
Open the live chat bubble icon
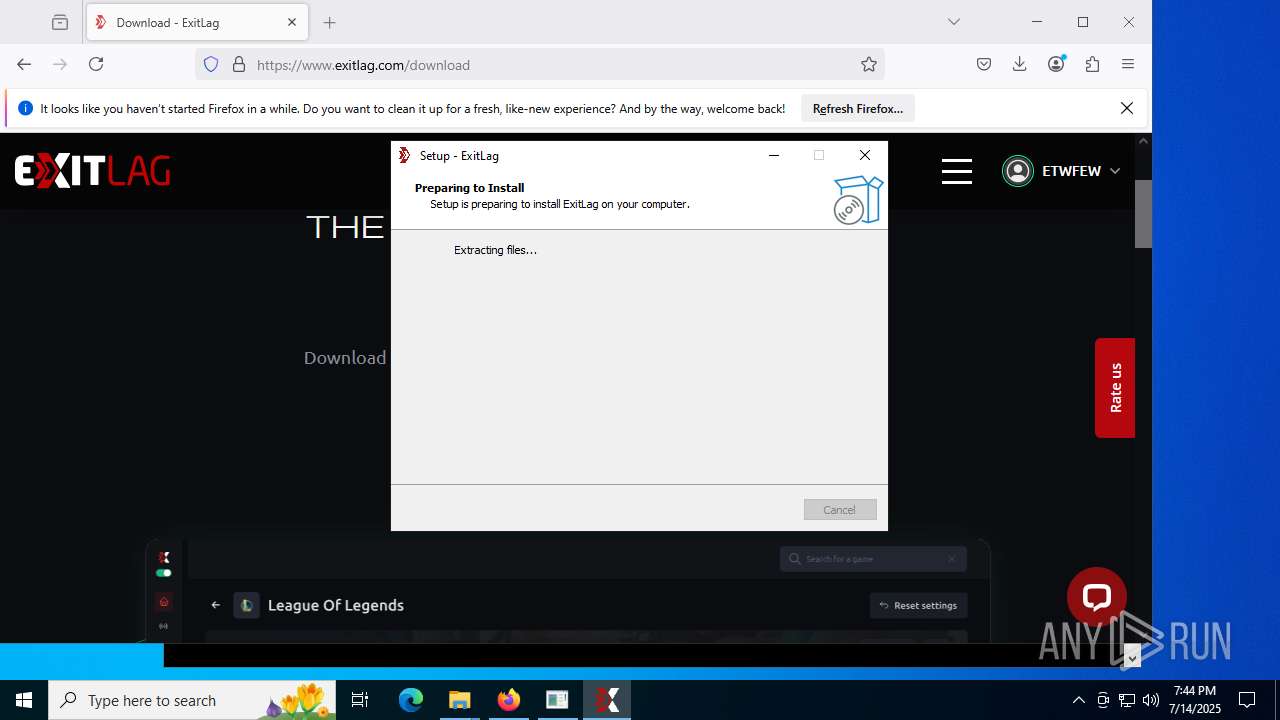[1097, 597]
